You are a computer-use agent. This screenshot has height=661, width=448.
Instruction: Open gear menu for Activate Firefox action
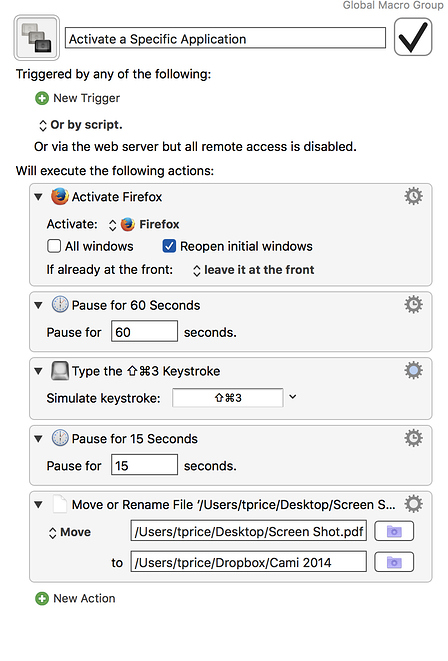[x=413, y=196]
